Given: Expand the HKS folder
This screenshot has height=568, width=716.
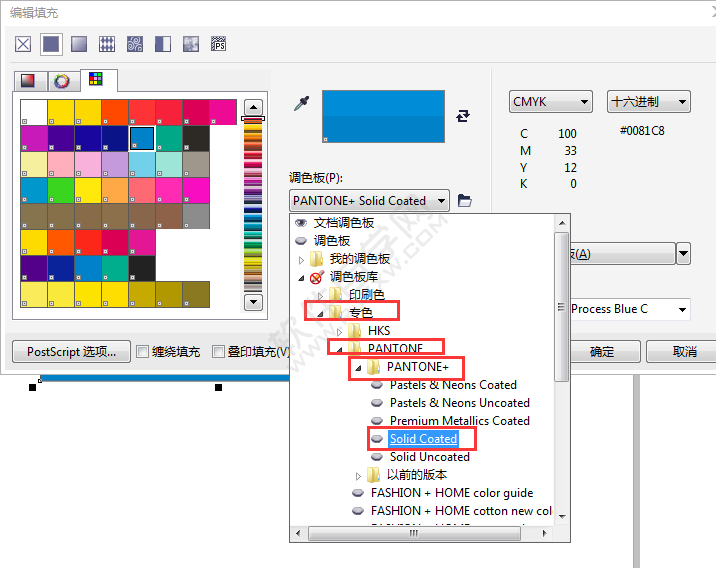Looking at the screenshot, I should click(339, 332).
